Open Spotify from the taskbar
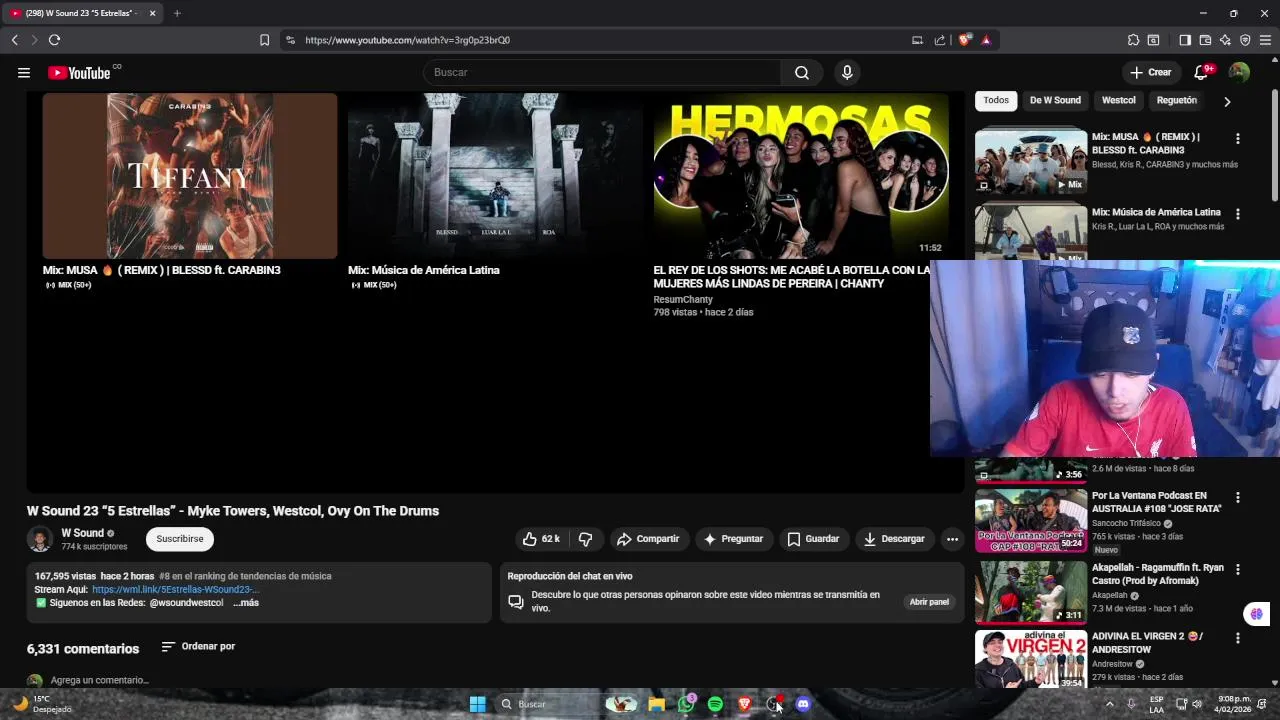 coord(715,704)
